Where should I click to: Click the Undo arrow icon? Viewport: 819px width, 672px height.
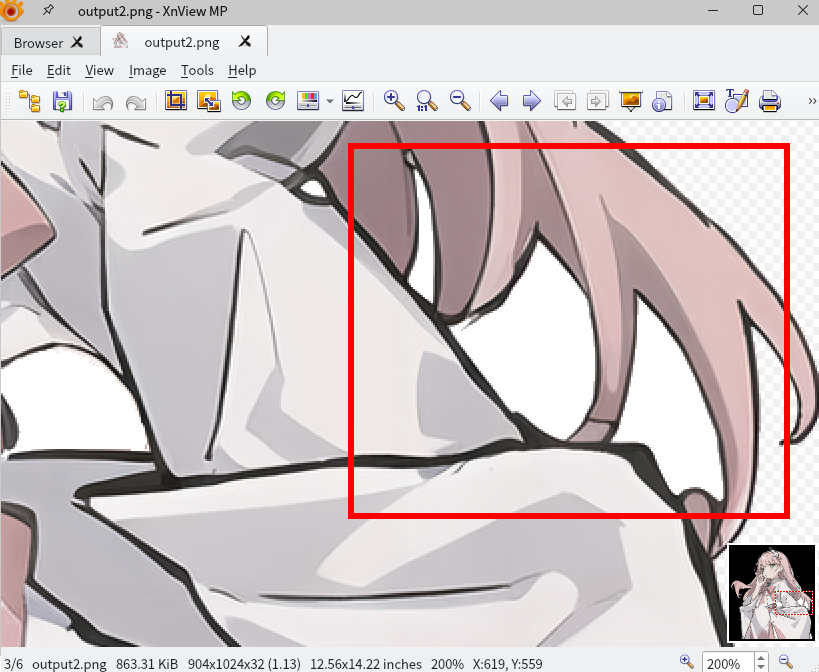pyautogui.click(x=103, y=102)
